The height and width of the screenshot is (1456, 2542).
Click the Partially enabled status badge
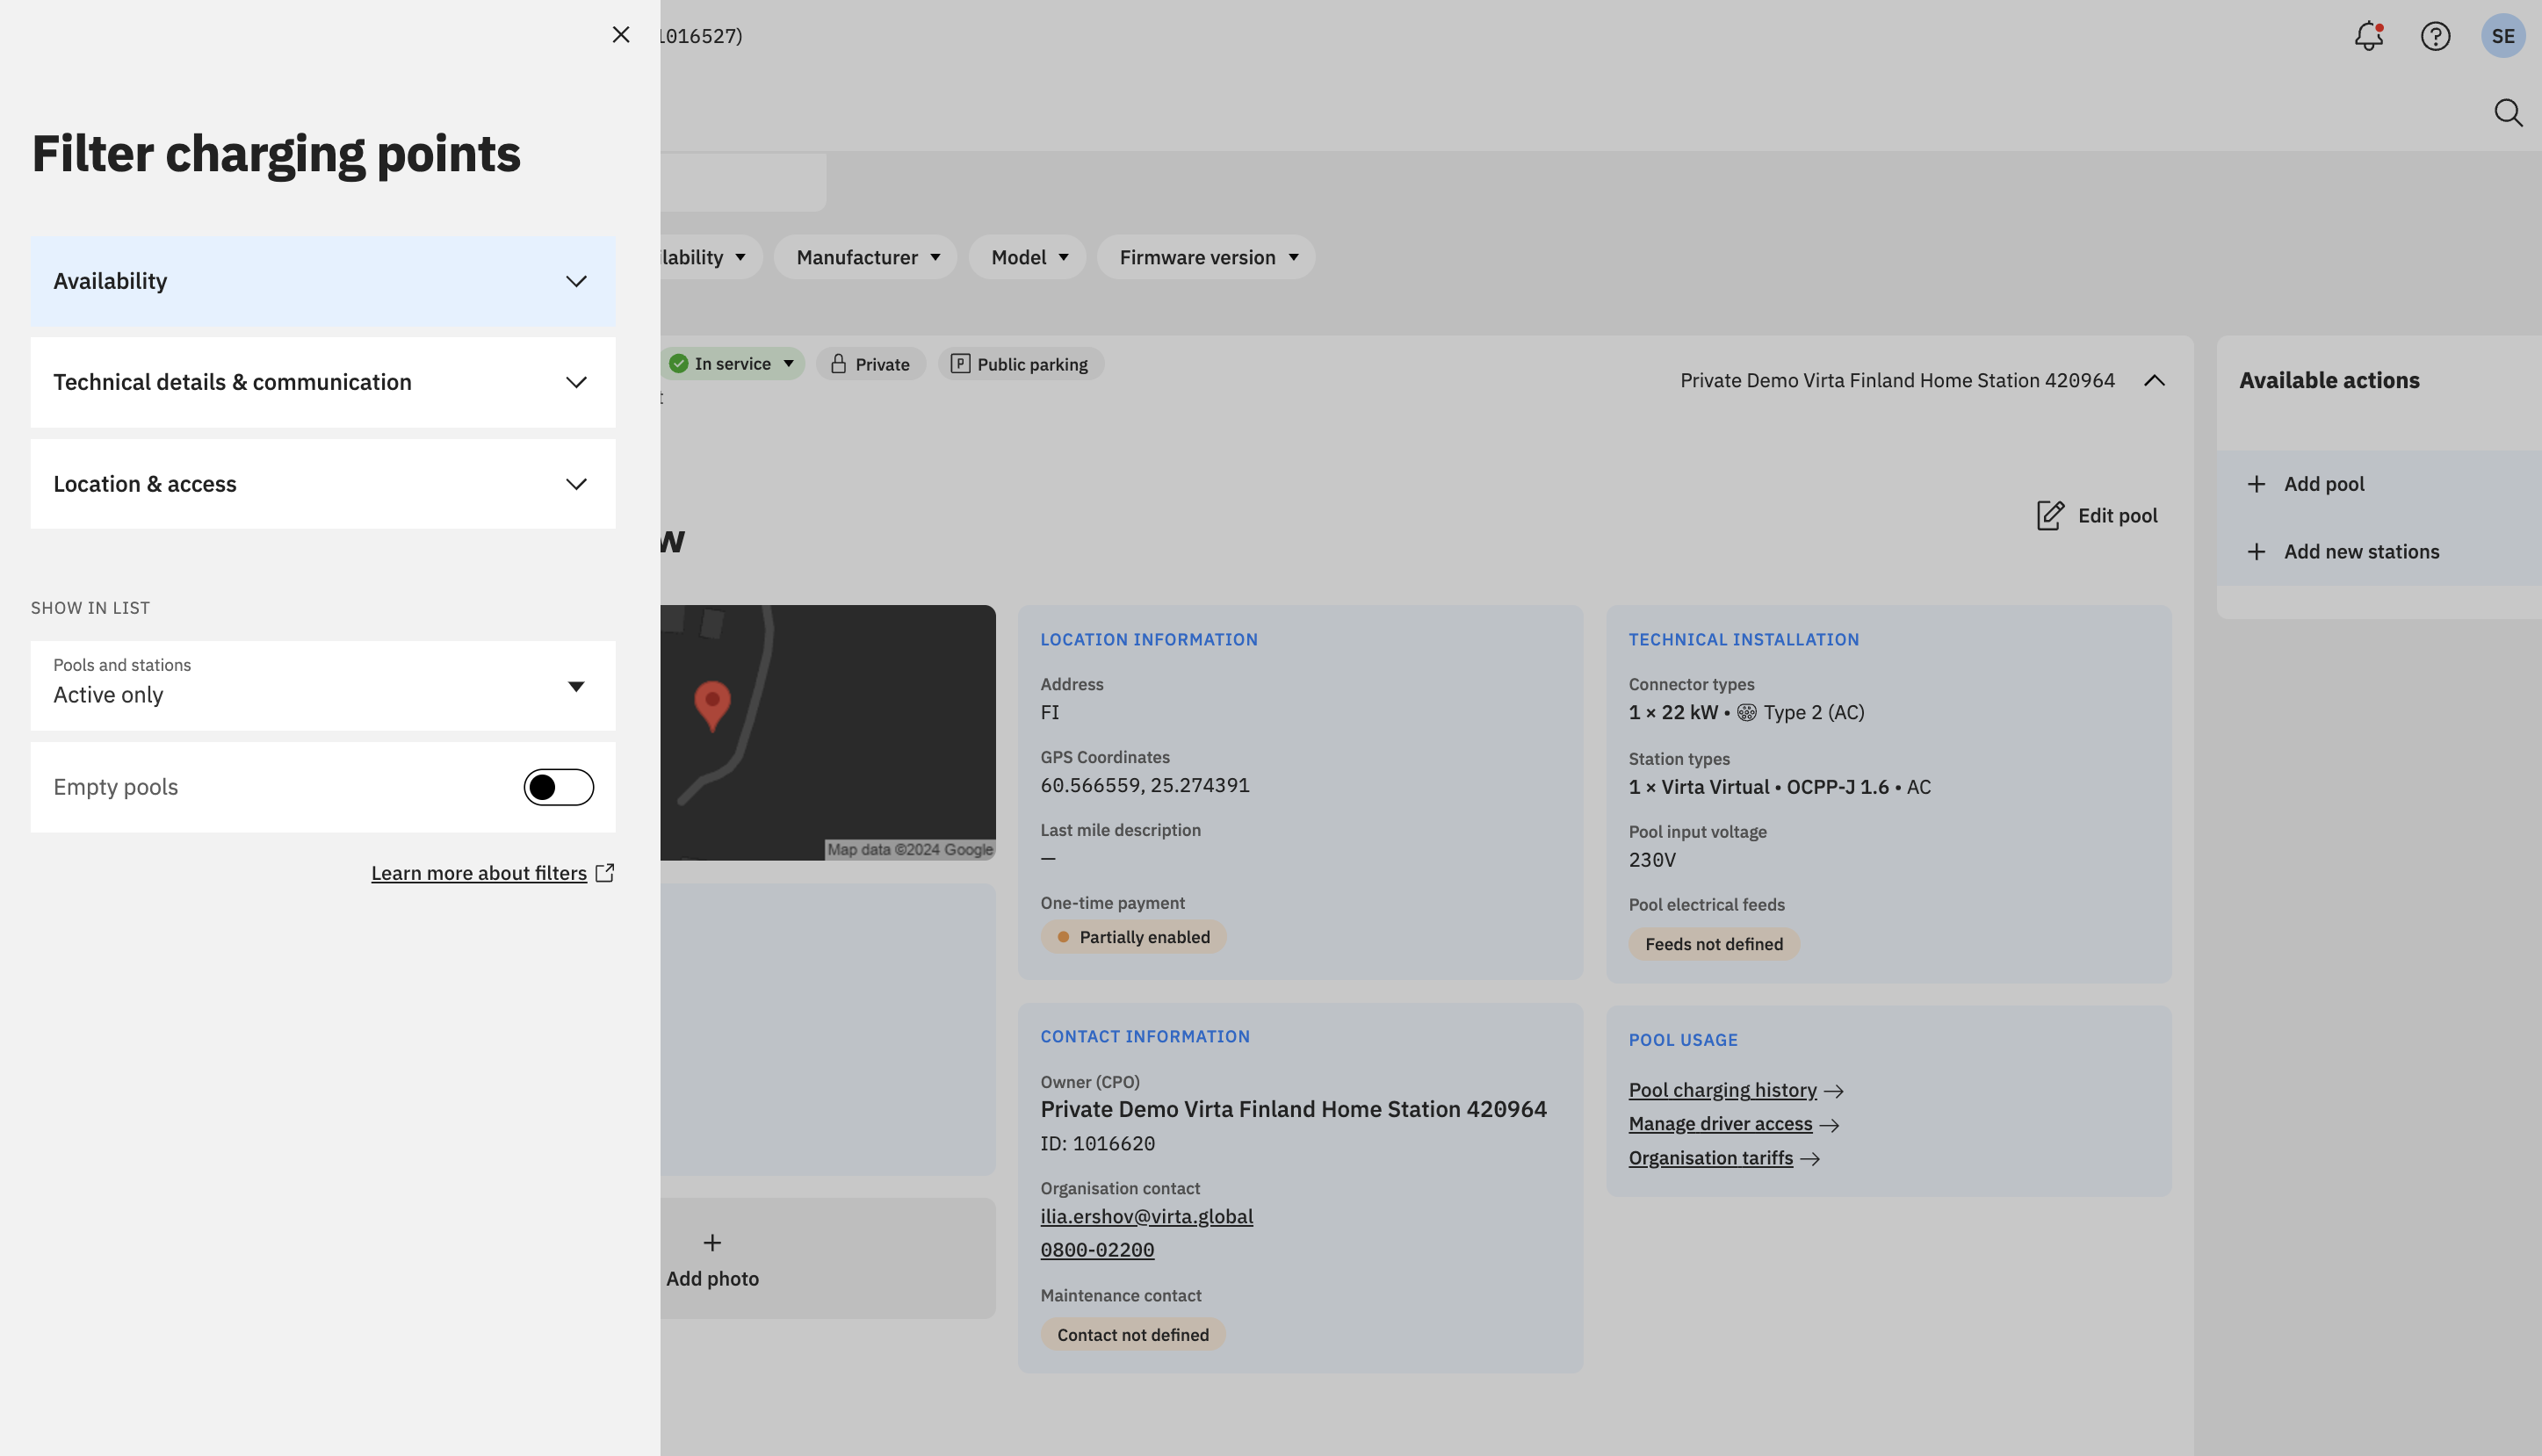tap(1133, 937)
